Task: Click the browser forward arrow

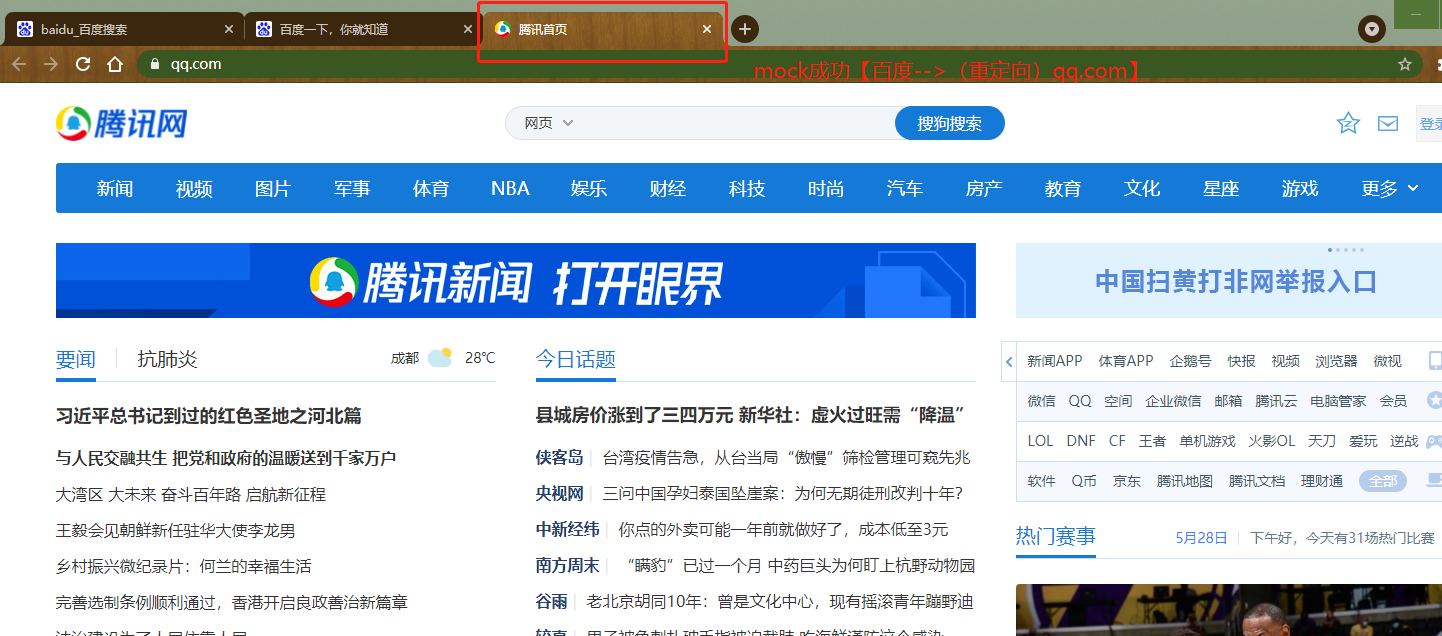Action: coord(51,64)
